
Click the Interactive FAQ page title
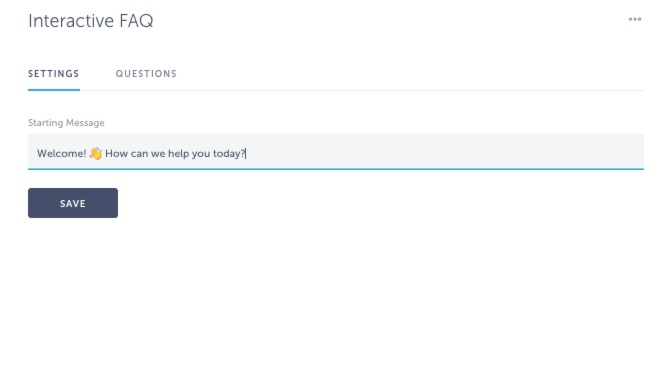(x=91, y=21)
